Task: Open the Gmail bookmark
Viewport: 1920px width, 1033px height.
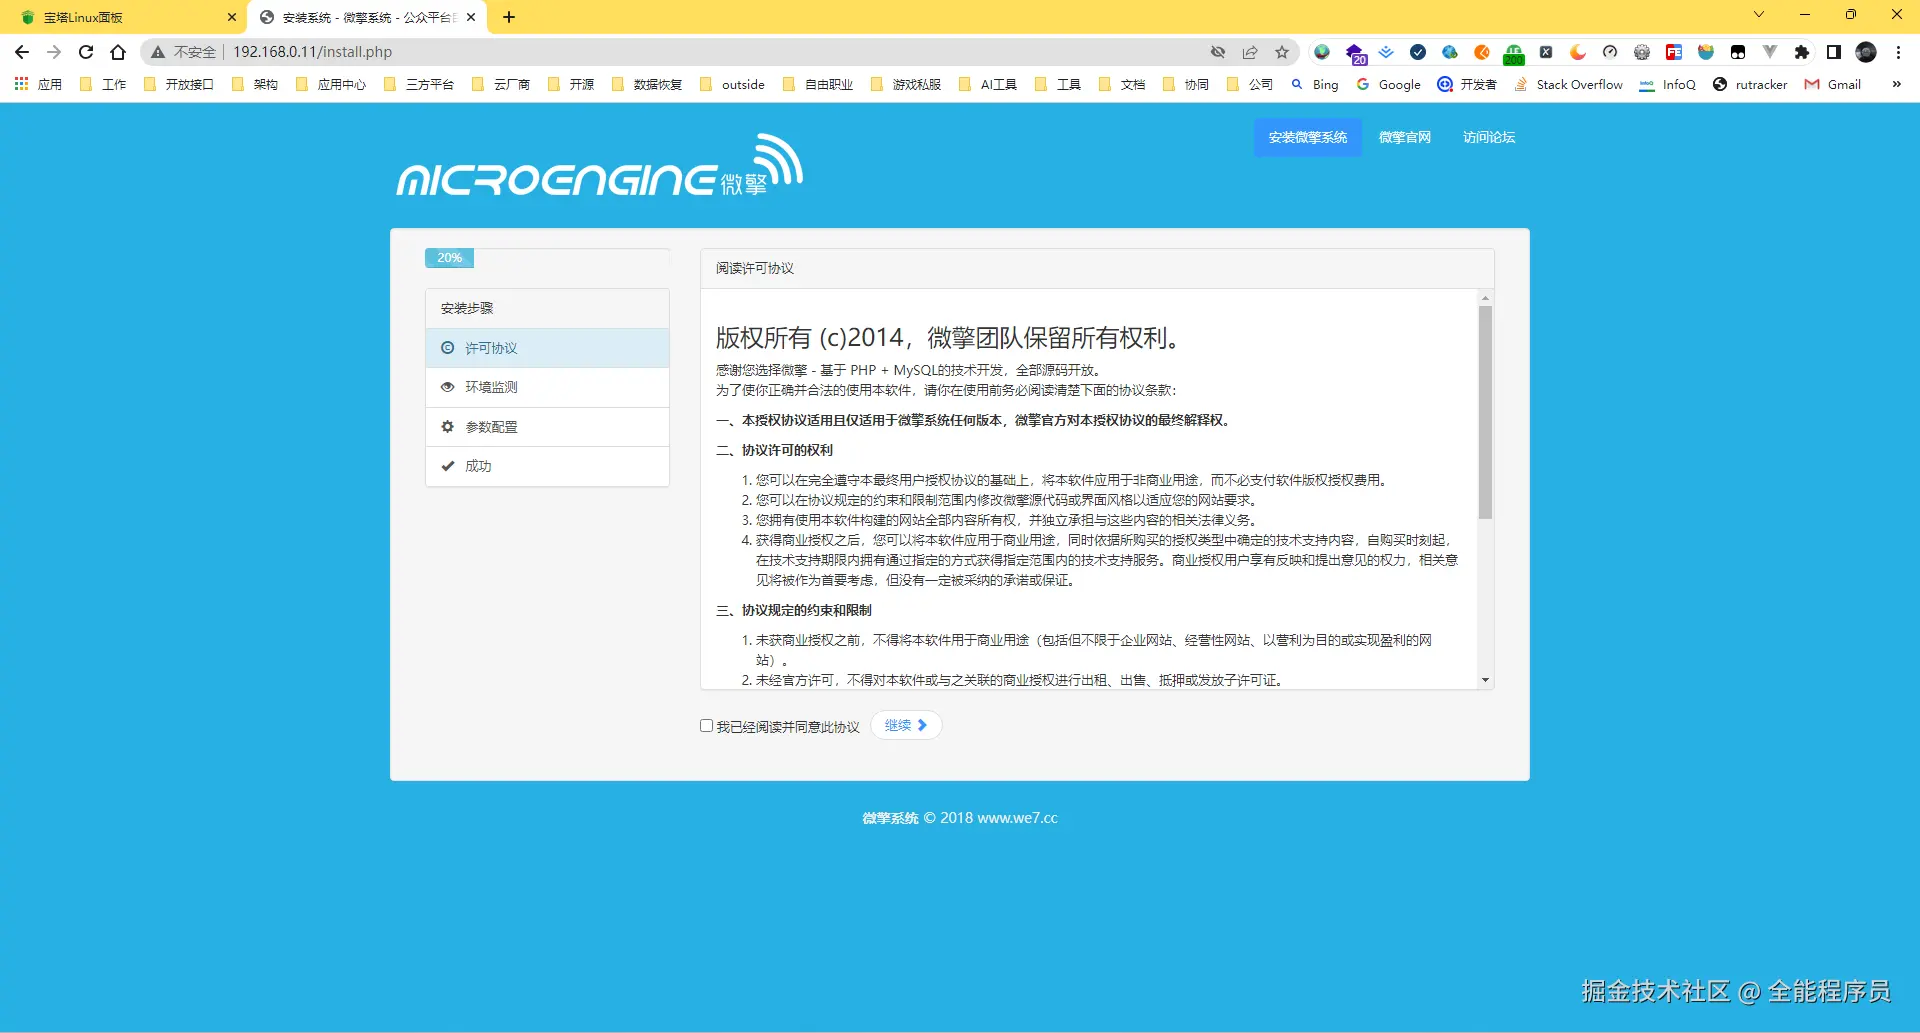Action: (x=1833, y=84)
